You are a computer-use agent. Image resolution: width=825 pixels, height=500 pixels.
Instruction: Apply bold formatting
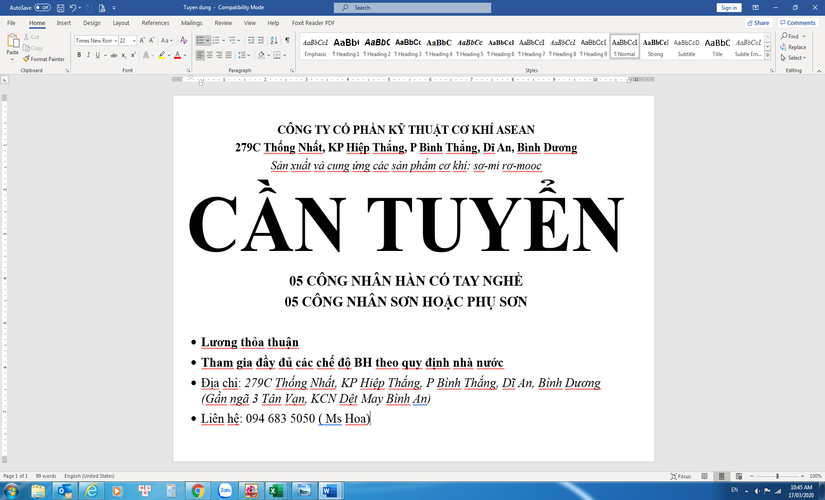[79, 55]
